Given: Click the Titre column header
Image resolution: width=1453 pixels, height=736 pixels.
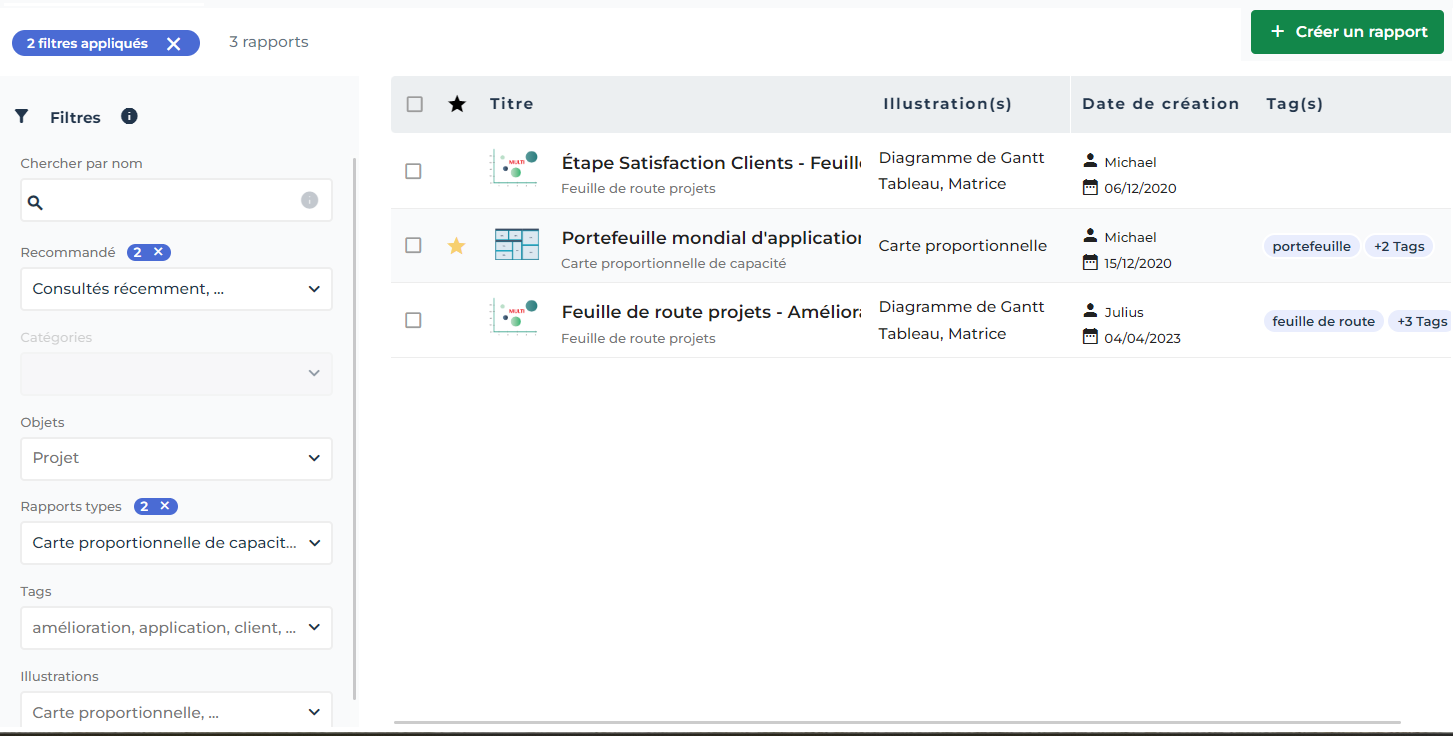Looking at the screenshot, I should click(511, 104).
